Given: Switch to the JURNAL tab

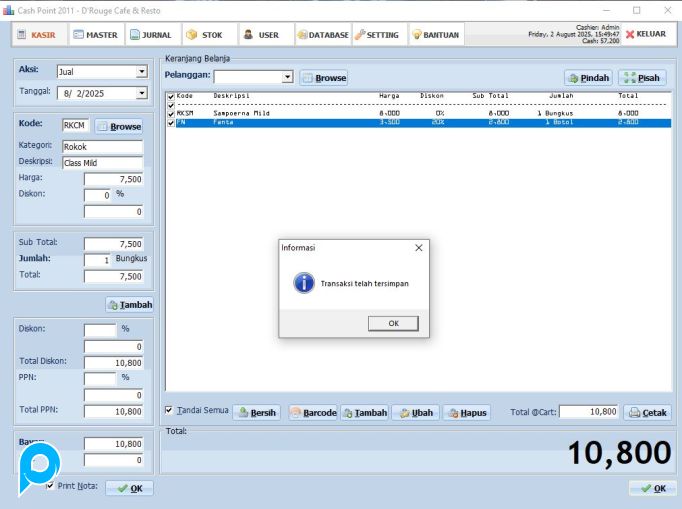Looking at the screenshot, I should click(150, 34).
